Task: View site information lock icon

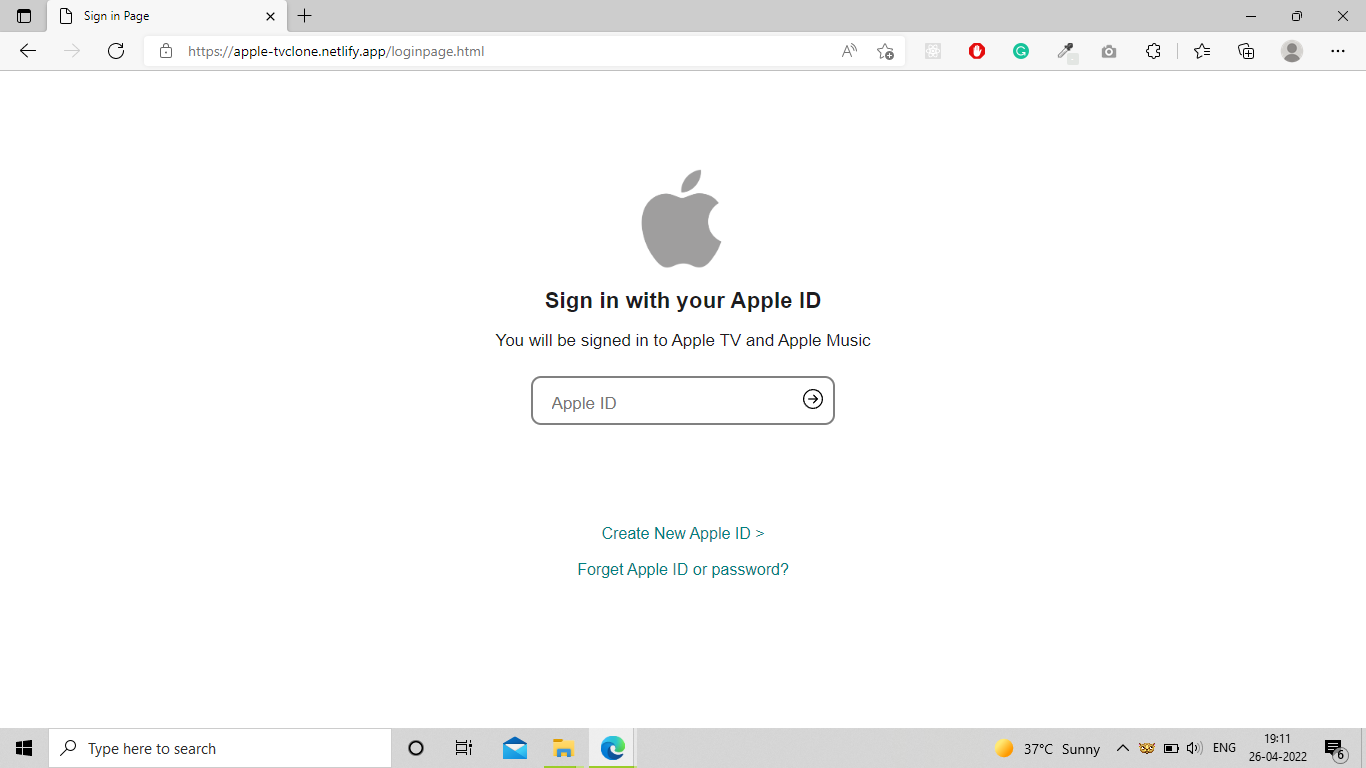Action: click(x=166, y=51)
